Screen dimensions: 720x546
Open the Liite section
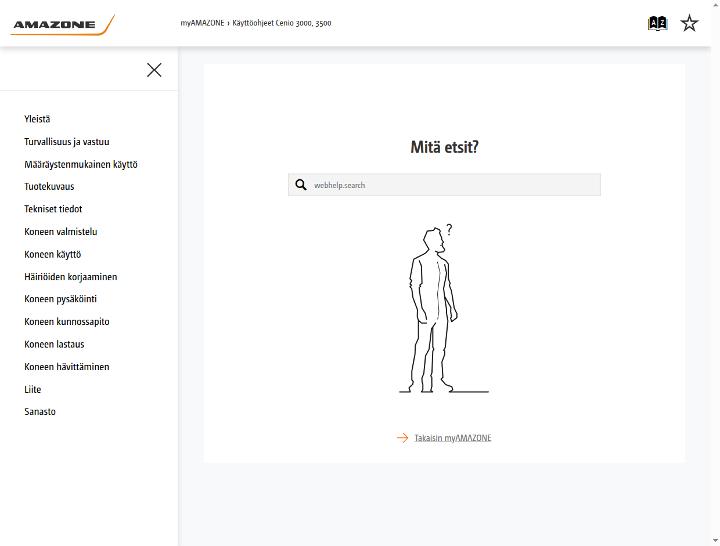[33, 389]
